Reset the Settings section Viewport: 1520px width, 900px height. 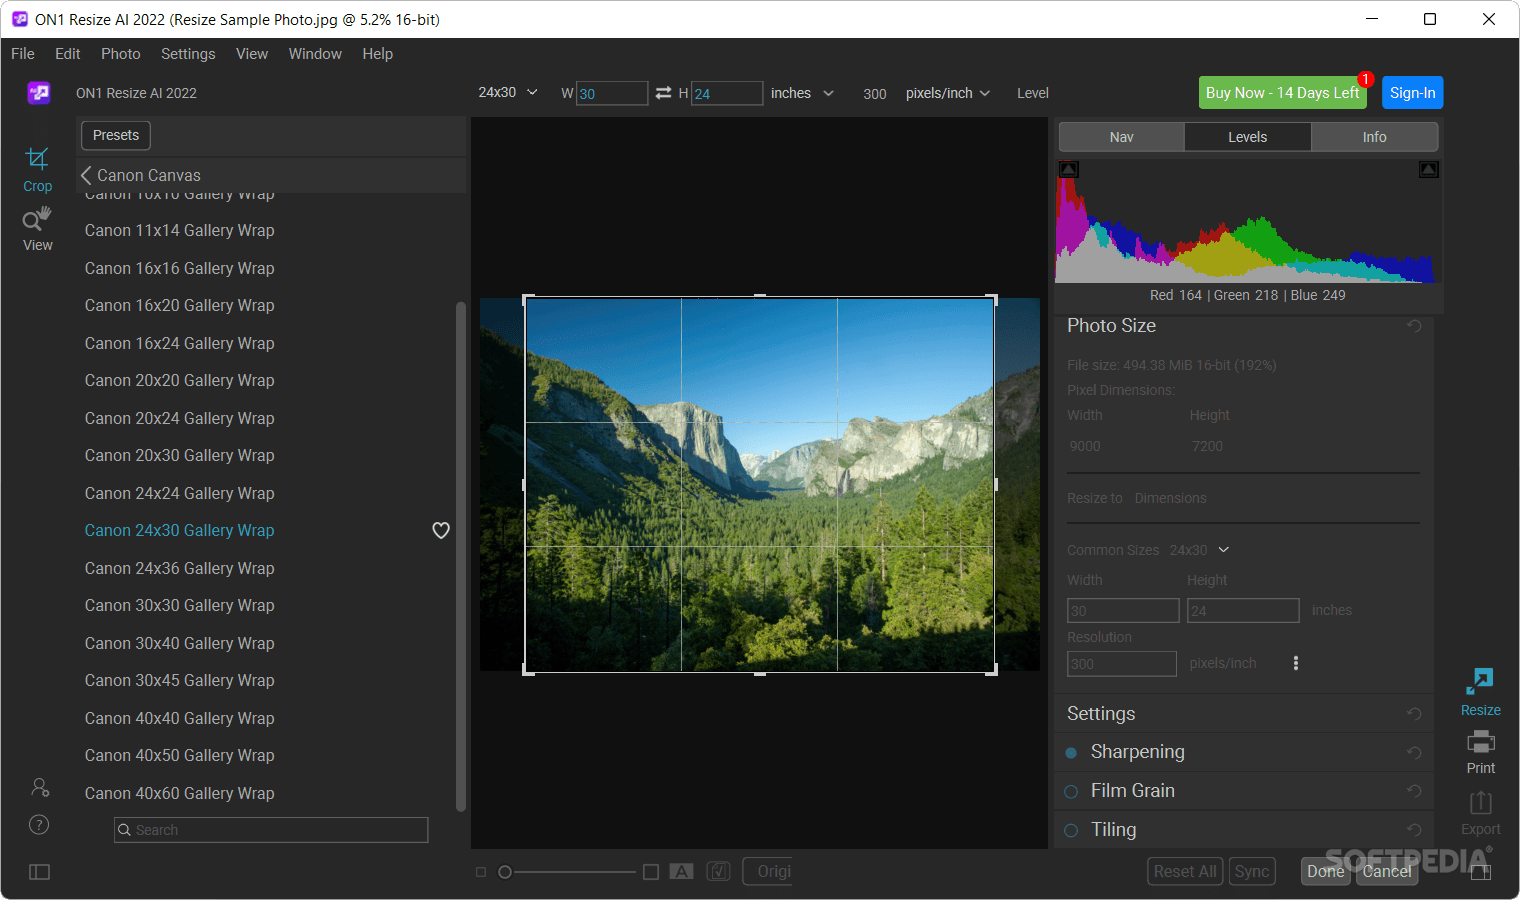tap(1414, 714)
